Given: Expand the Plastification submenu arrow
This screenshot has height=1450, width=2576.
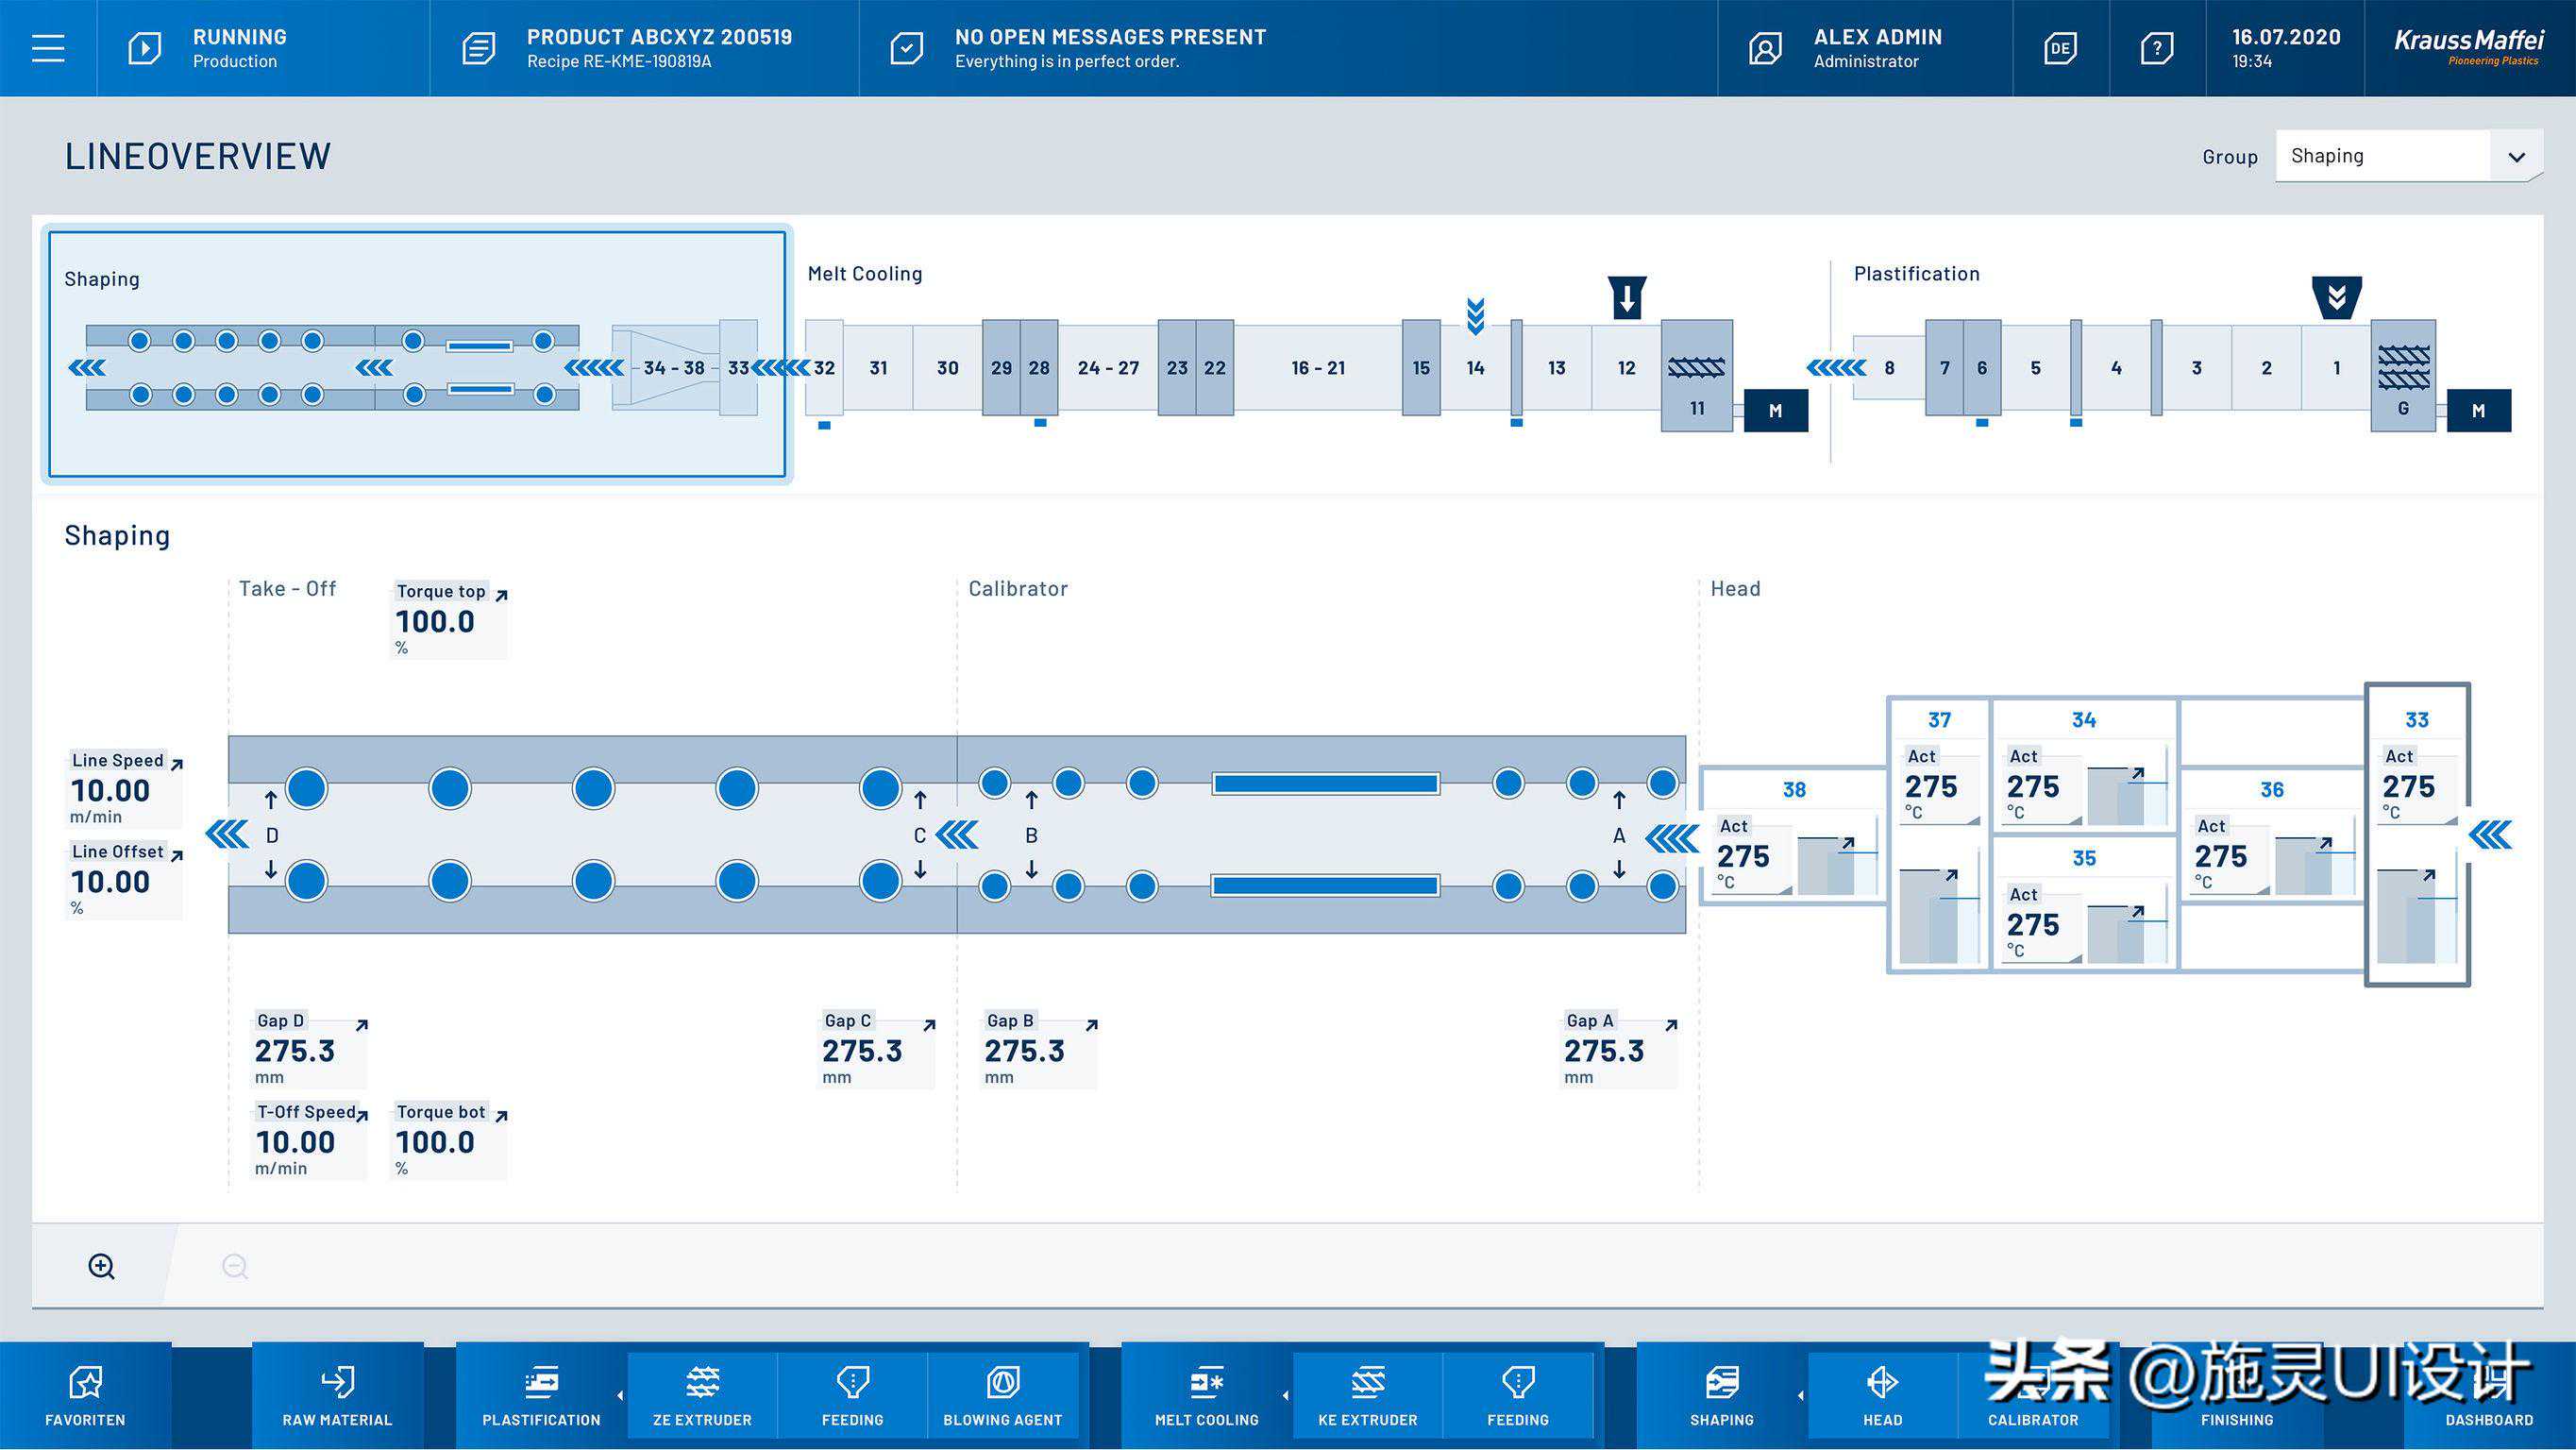Looking at the screenshot, I should pyautogui.click(x=620, y=1395).
